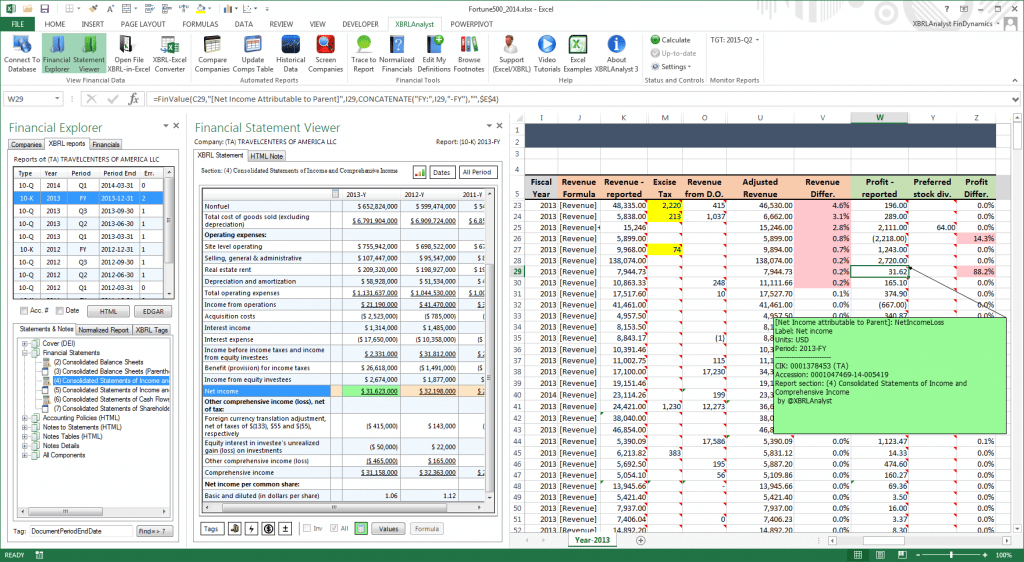
Task: Click the Dates button in Statement Viewer
Action: [441, 172]
